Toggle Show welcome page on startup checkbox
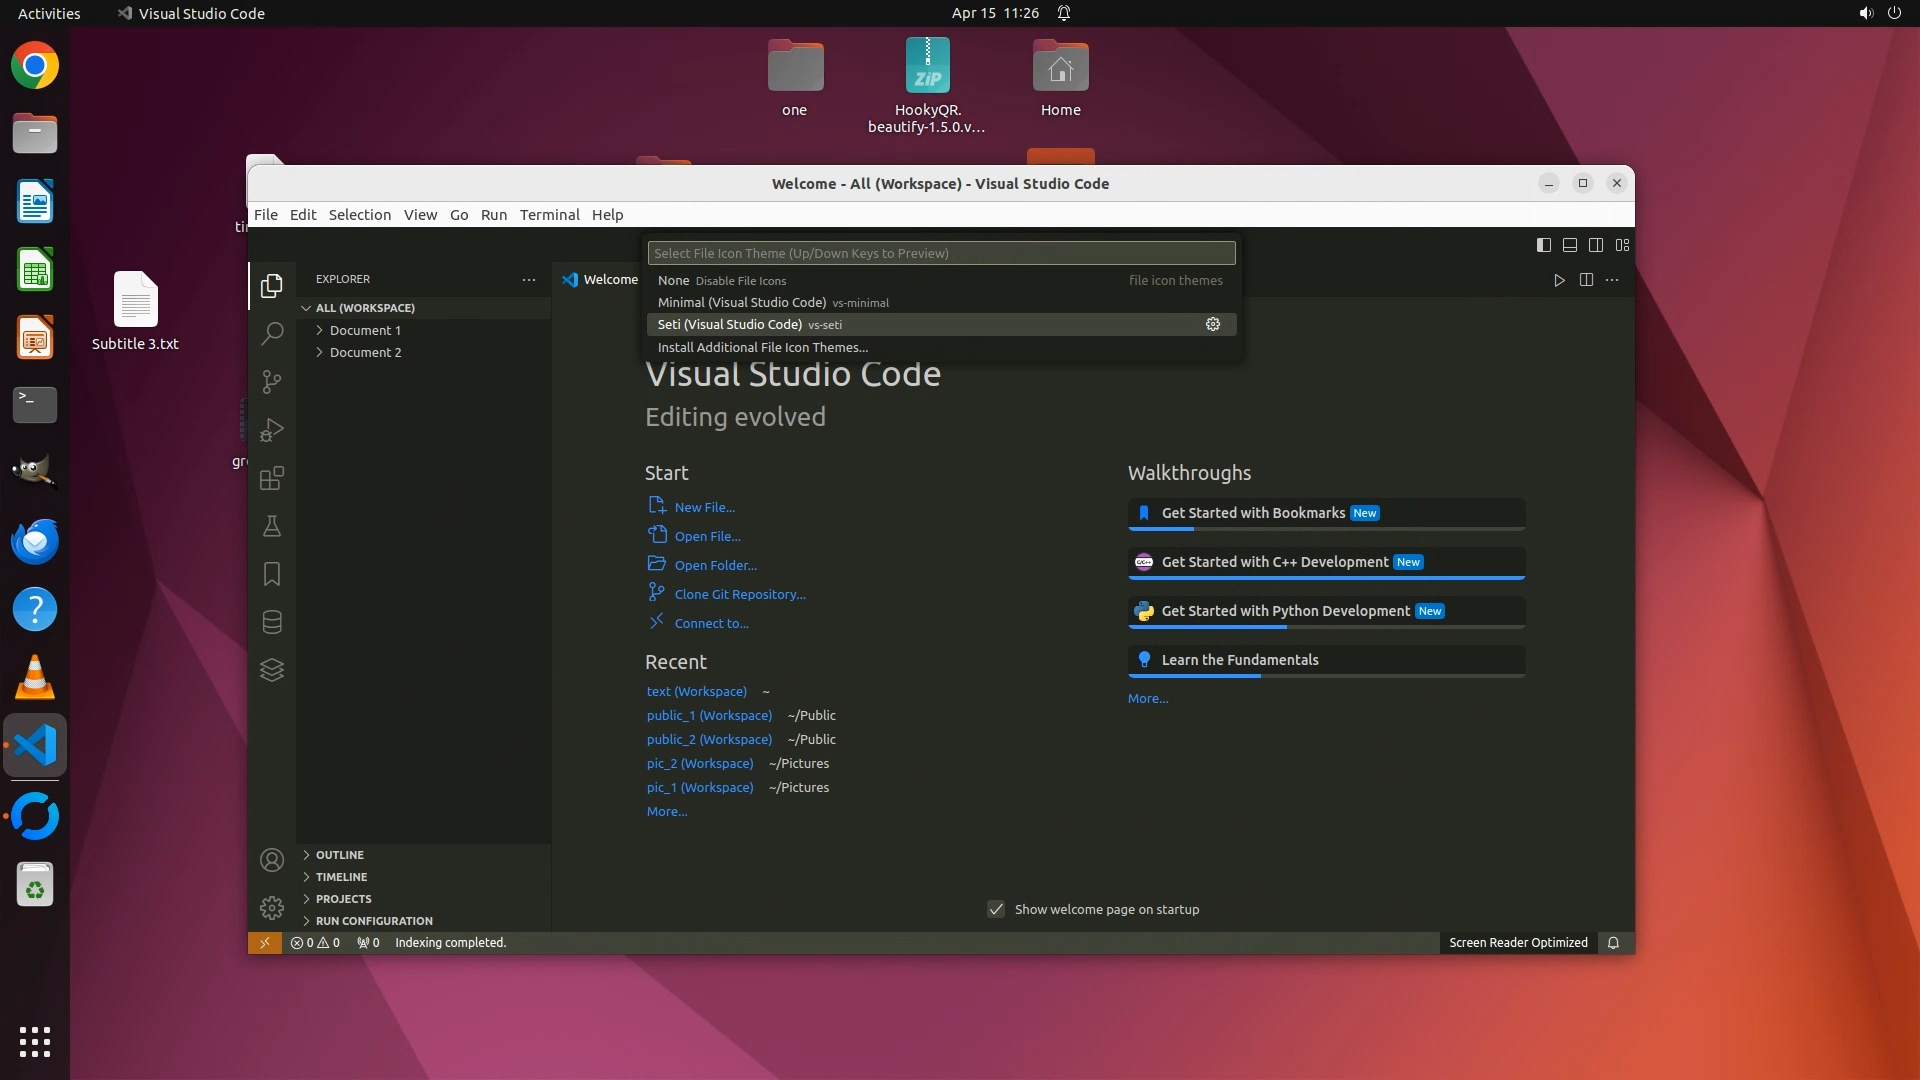This screenshot has height=1080, width=1920. 996,909
